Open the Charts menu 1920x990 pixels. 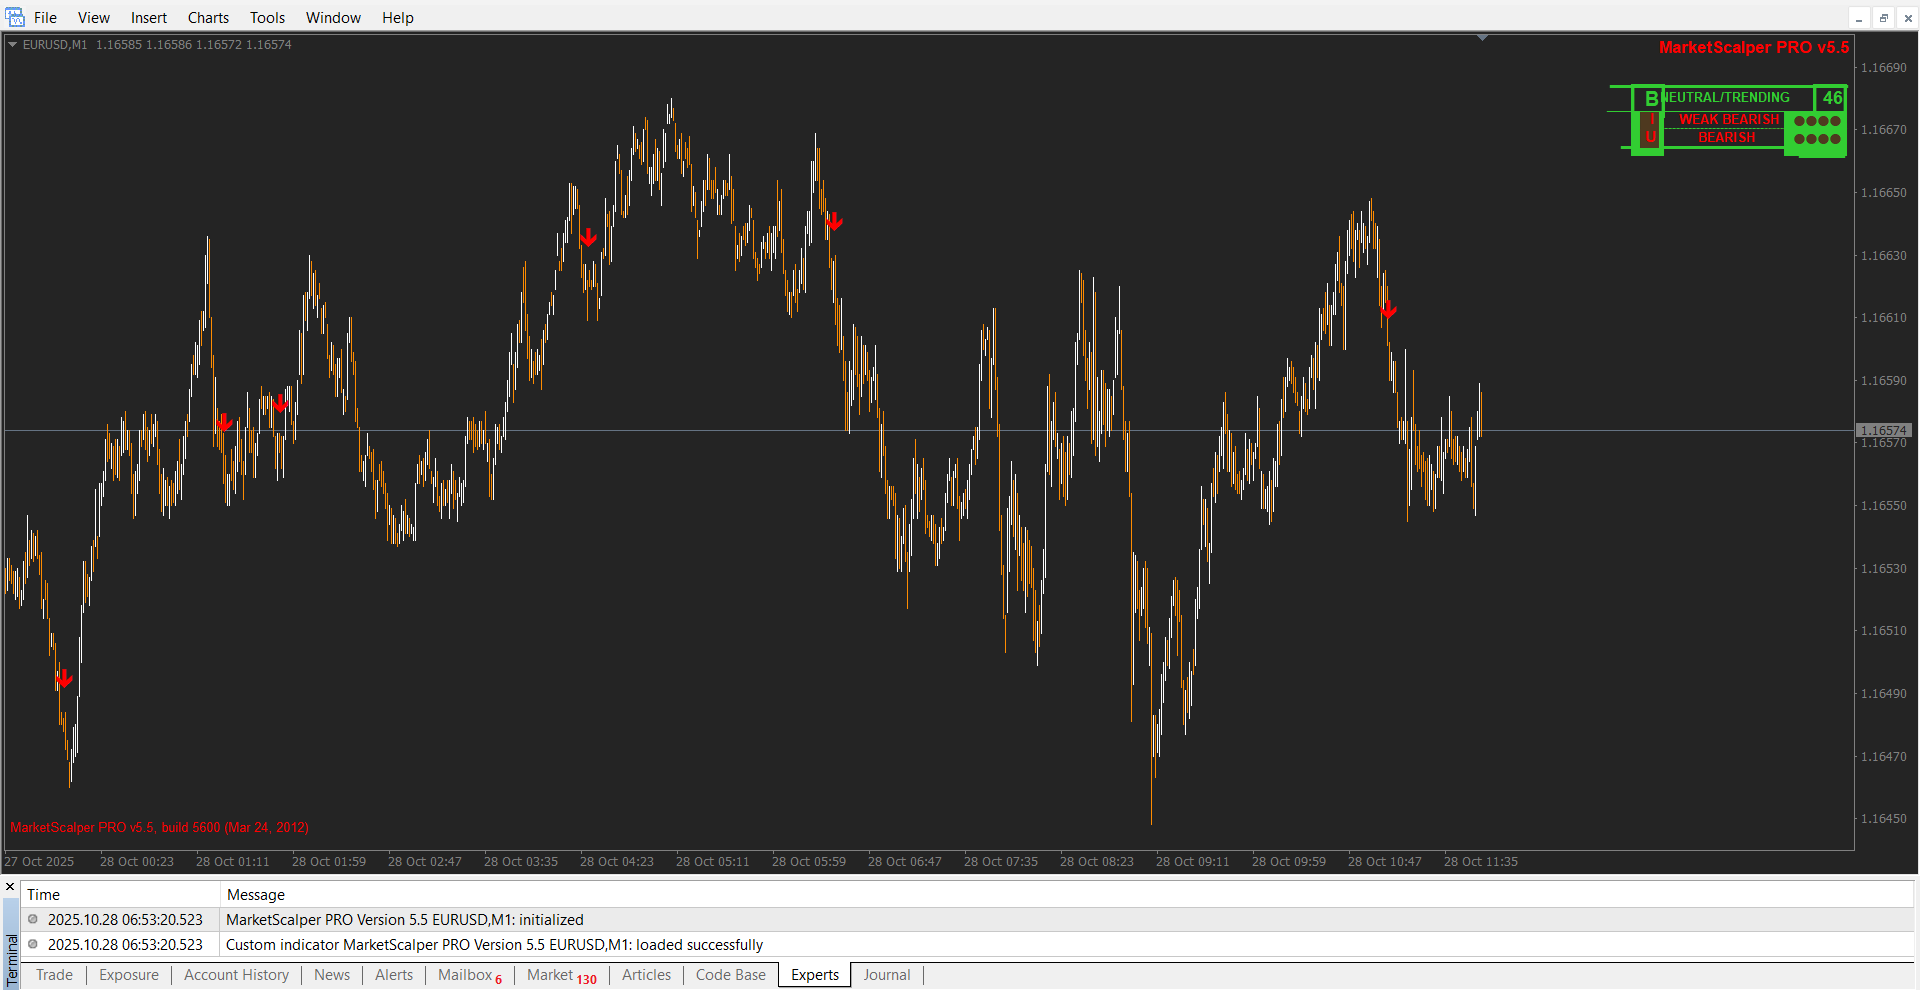pyautogui.click(x=208, y=17)
